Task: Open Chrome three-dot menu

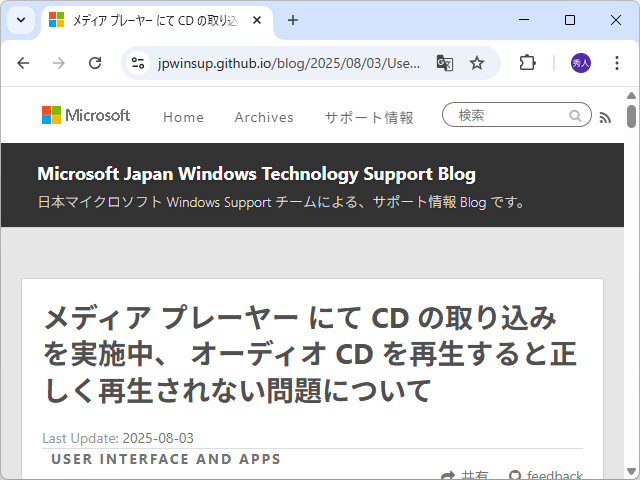Action: coord(617,63)
